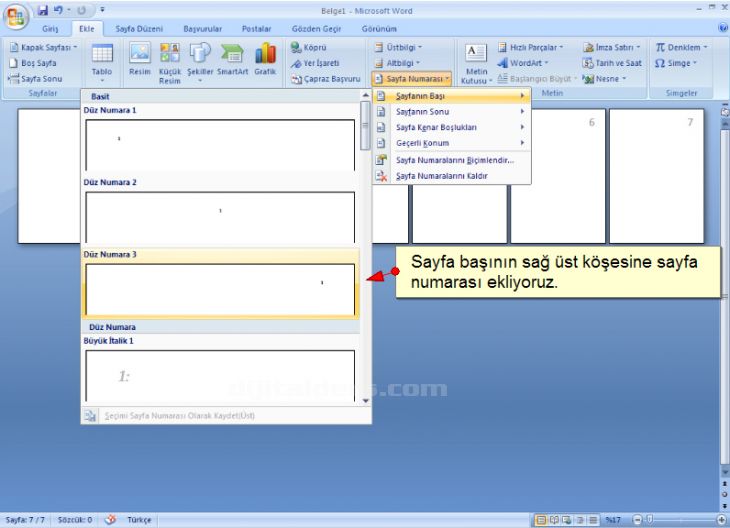
Task: Insert a SmartArt graphic
Action: (x=232, y=60)
